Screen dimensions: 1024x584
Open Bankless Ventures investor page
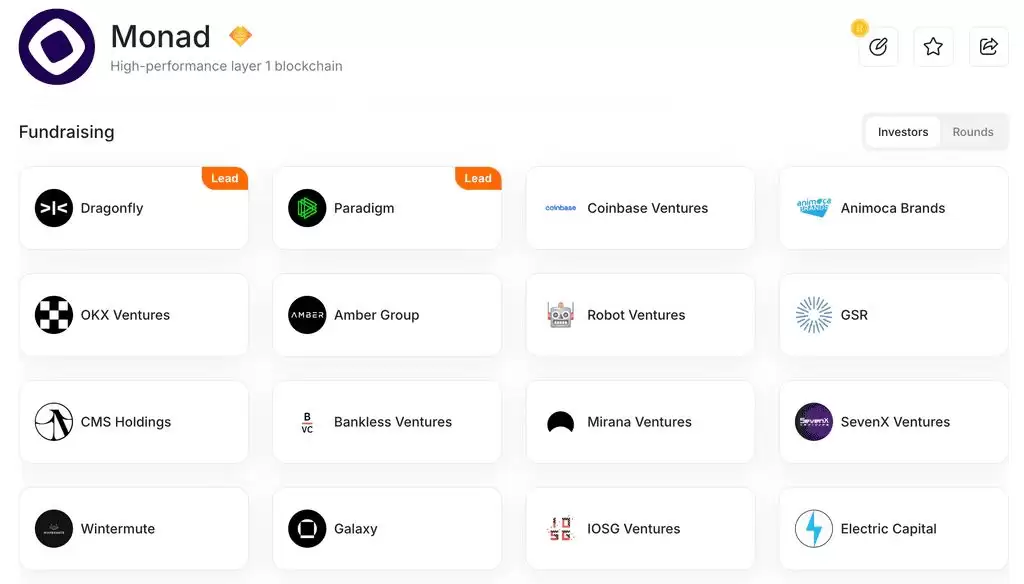[392, 422]
